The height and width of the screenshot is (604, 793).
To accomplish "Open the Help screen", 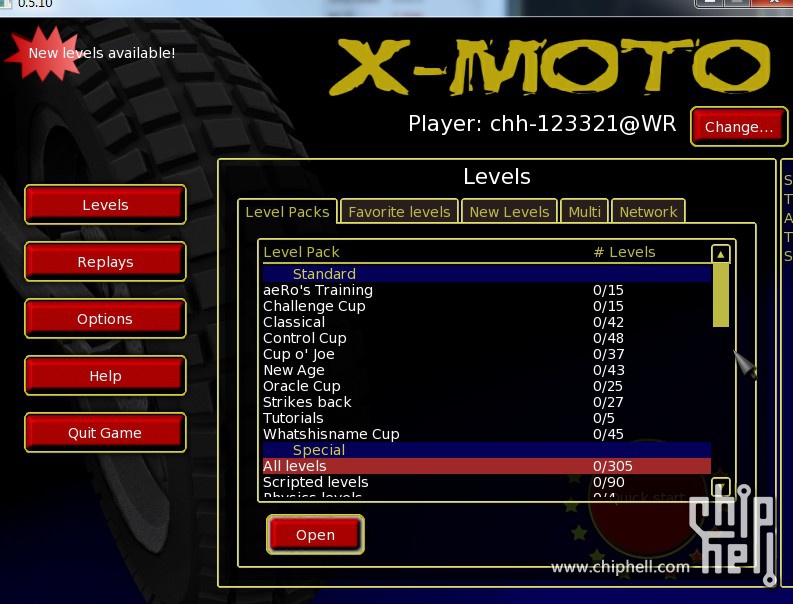I will pyautogui.click(x=105, y=376).
